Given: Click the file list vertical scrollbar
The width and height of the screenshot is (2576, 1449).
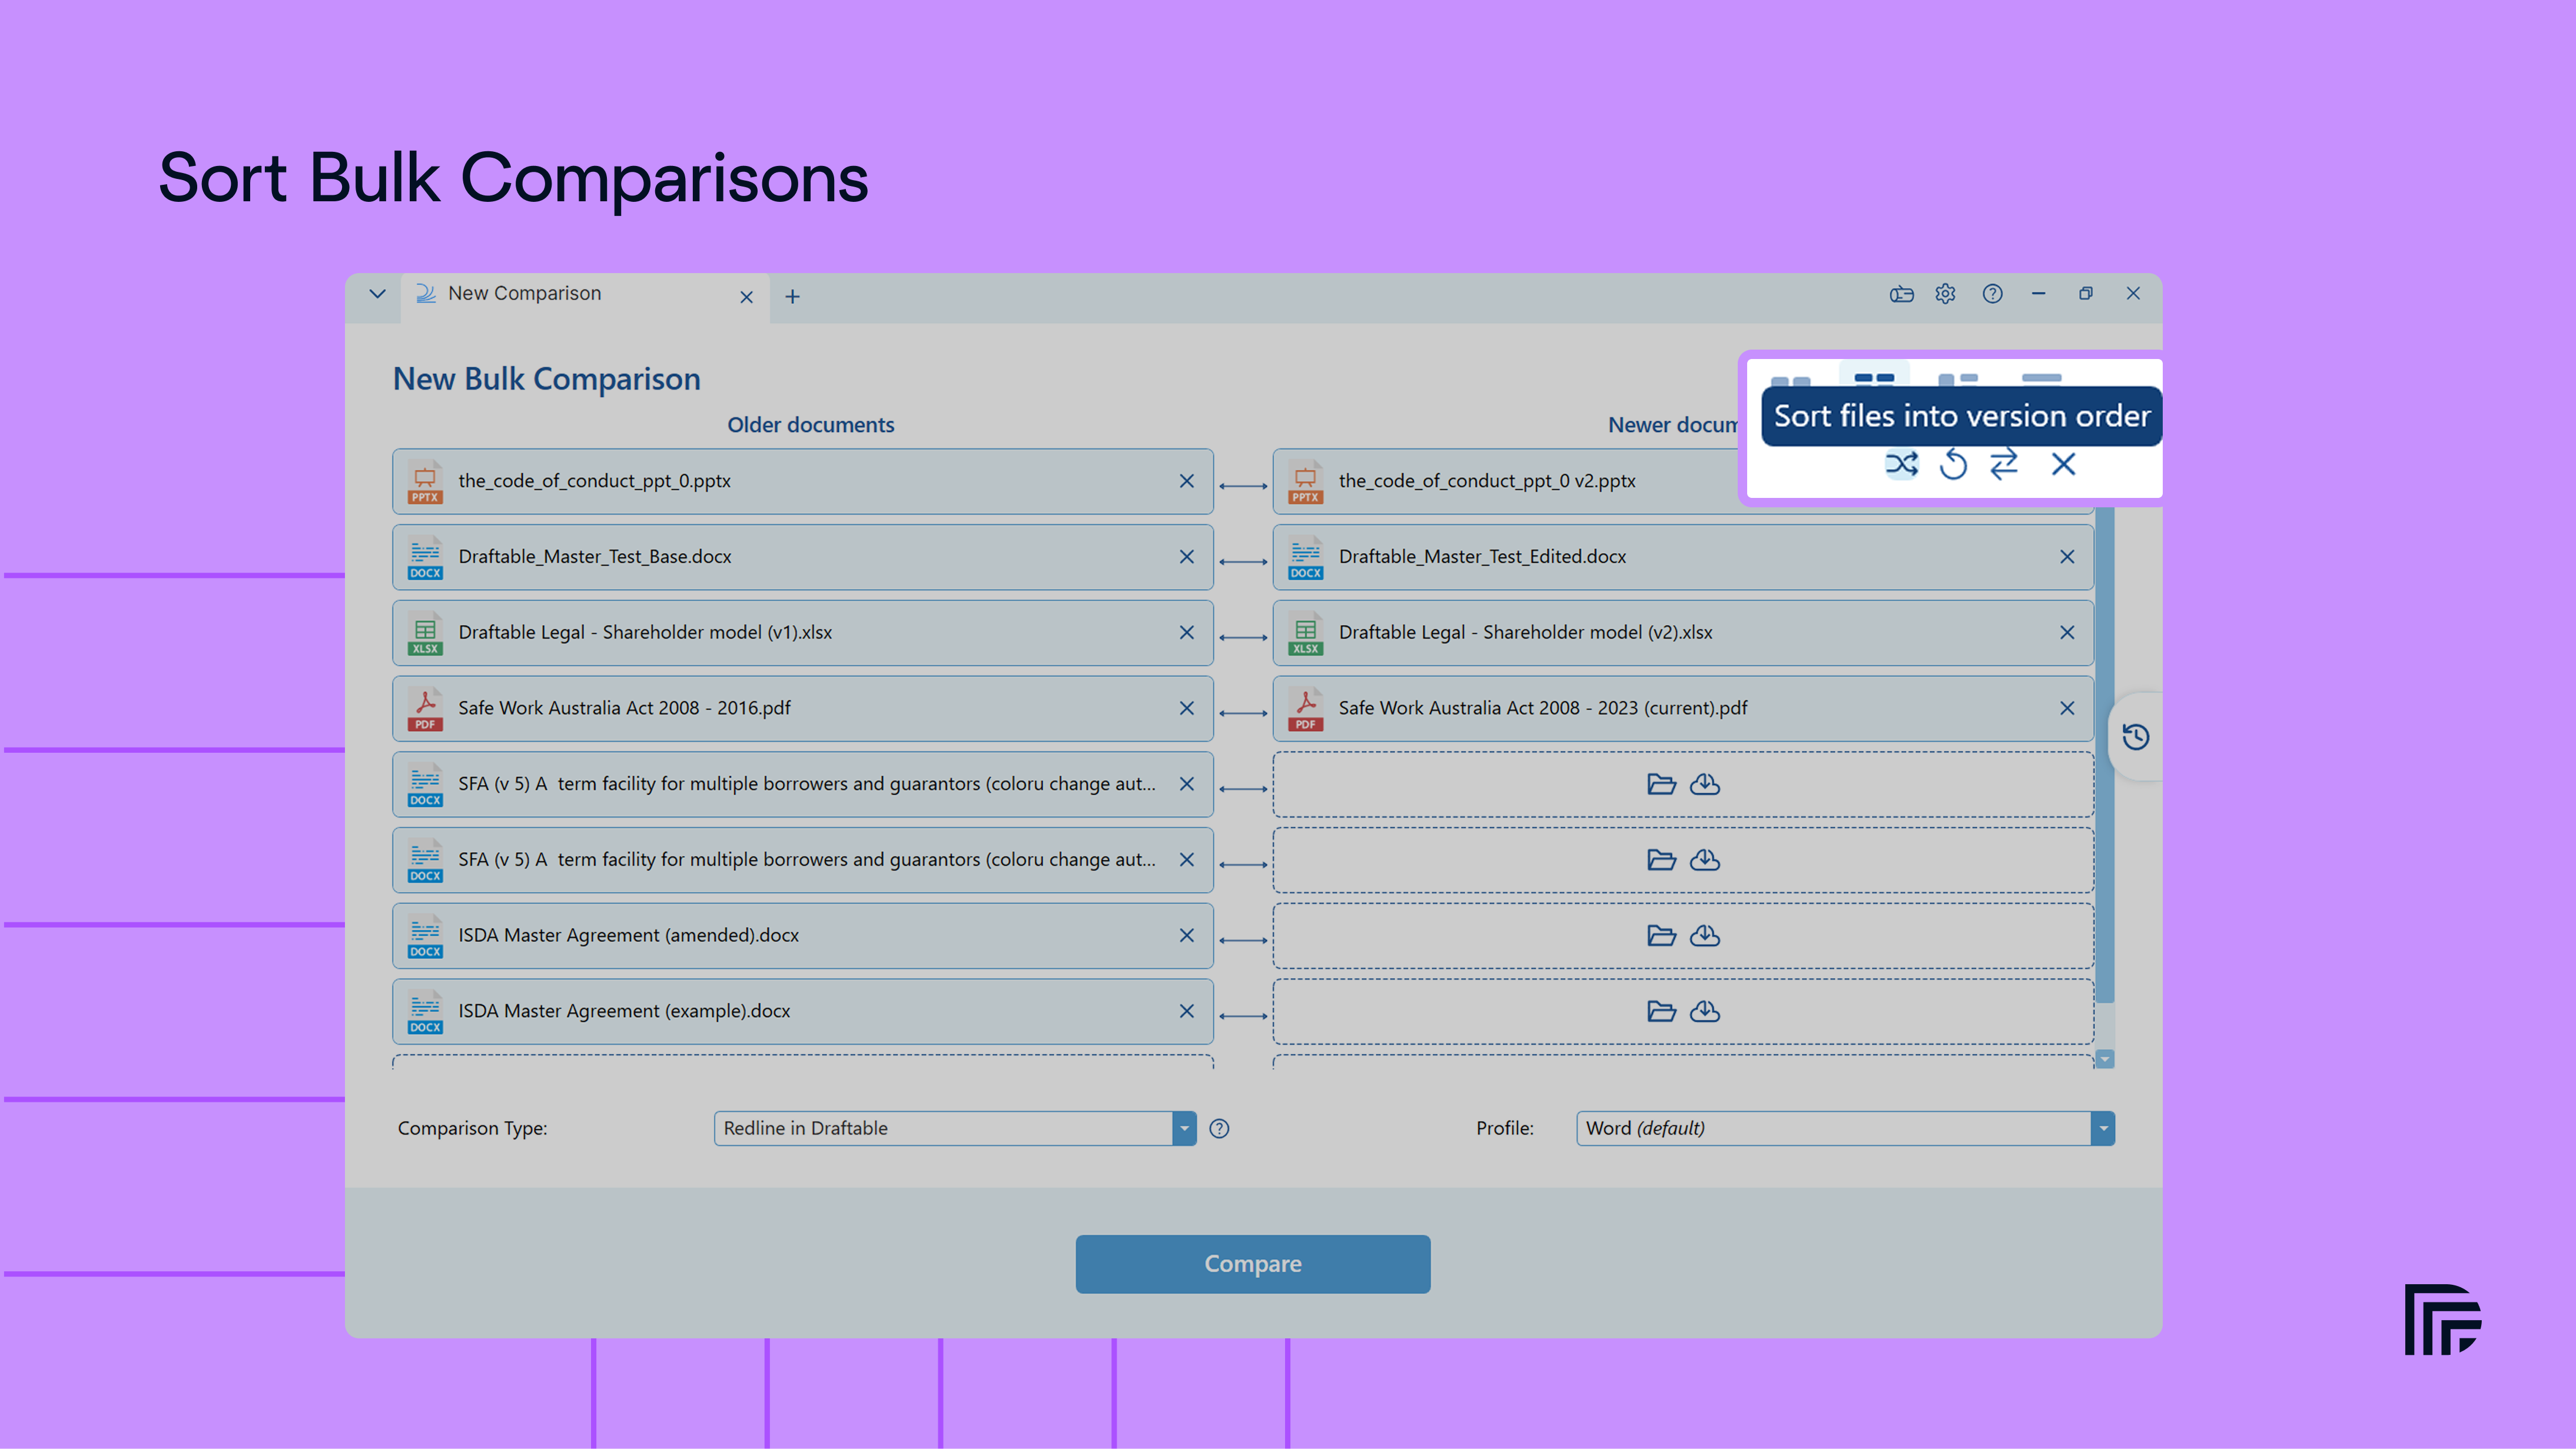Looking at the screenshot, I should point(2105,754).
